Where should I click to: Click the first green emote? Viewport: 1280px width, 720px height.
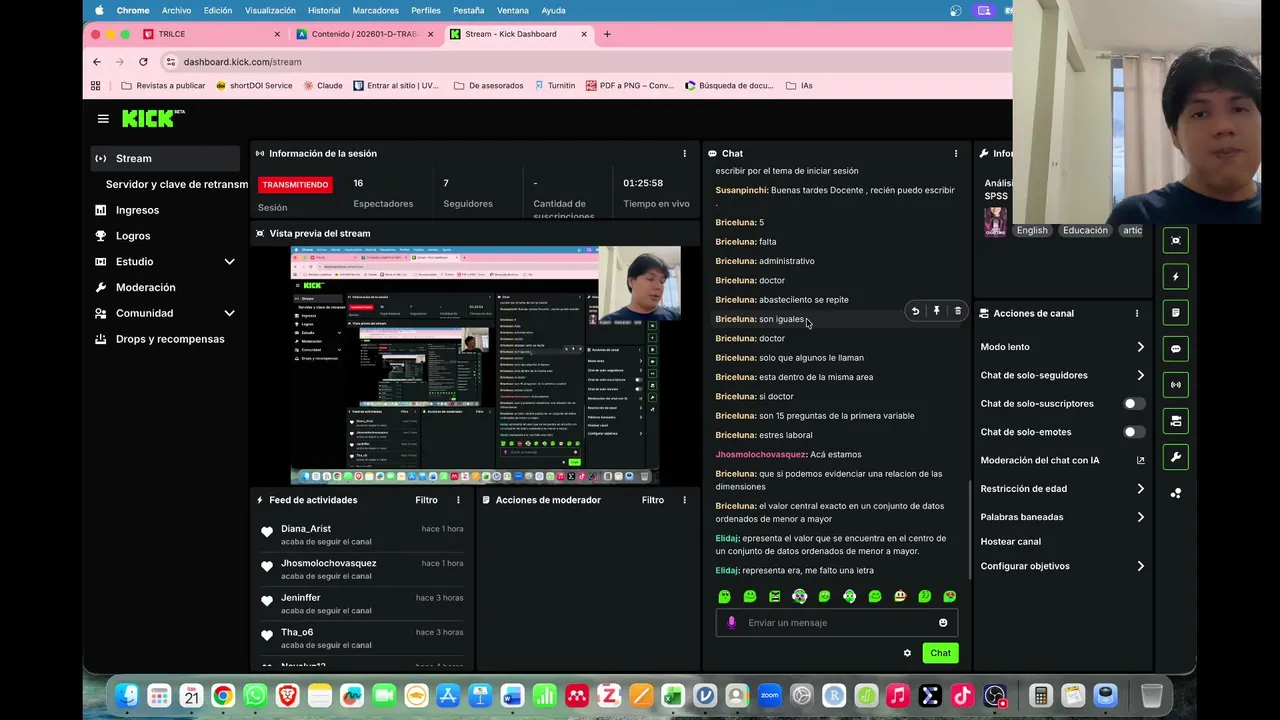tap(725, 596)
